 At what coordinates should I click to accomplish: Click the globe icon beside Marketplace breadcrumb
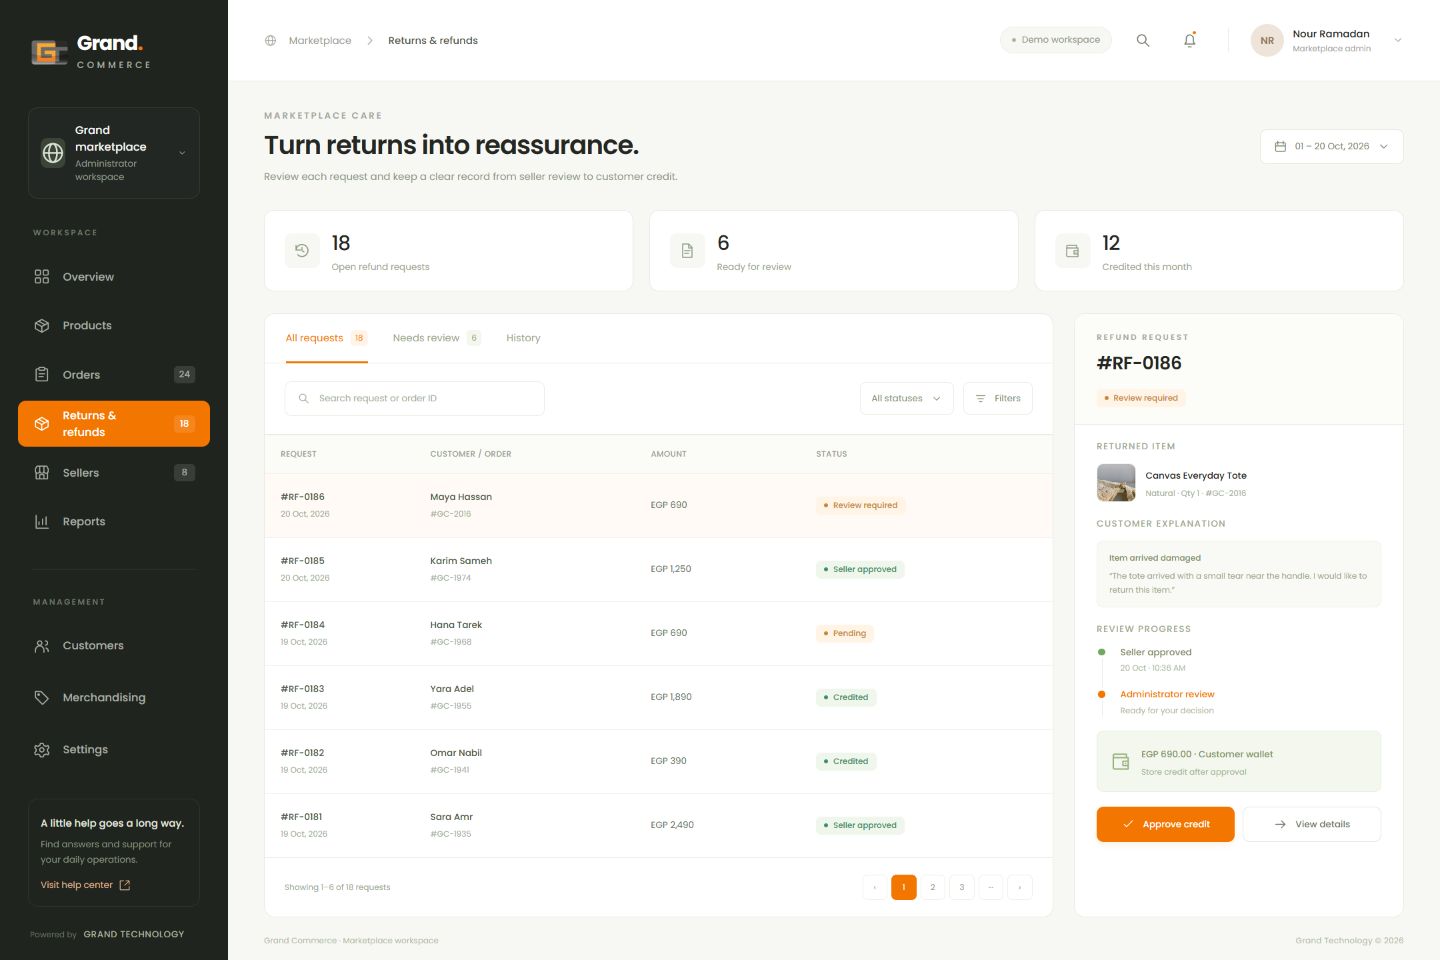pyautogui.click(x=270, y=41)
